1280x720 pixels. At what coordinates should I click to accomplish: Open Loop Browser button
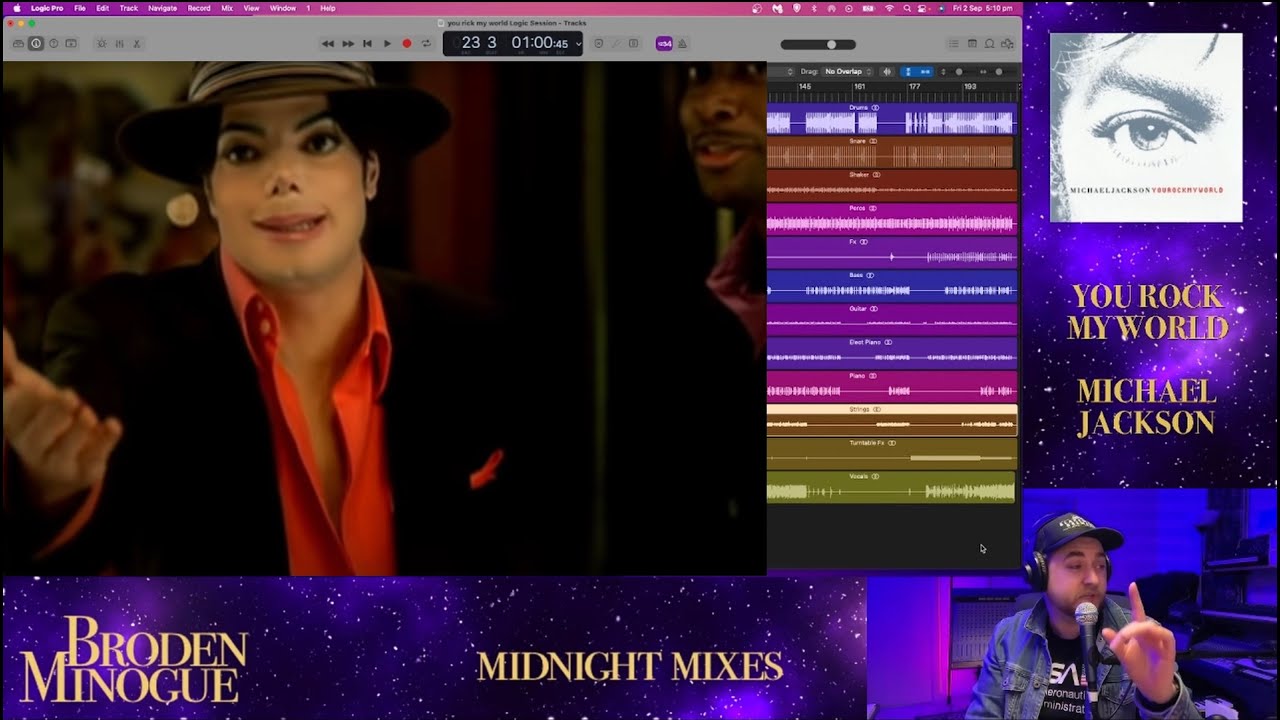coord(989,44)
